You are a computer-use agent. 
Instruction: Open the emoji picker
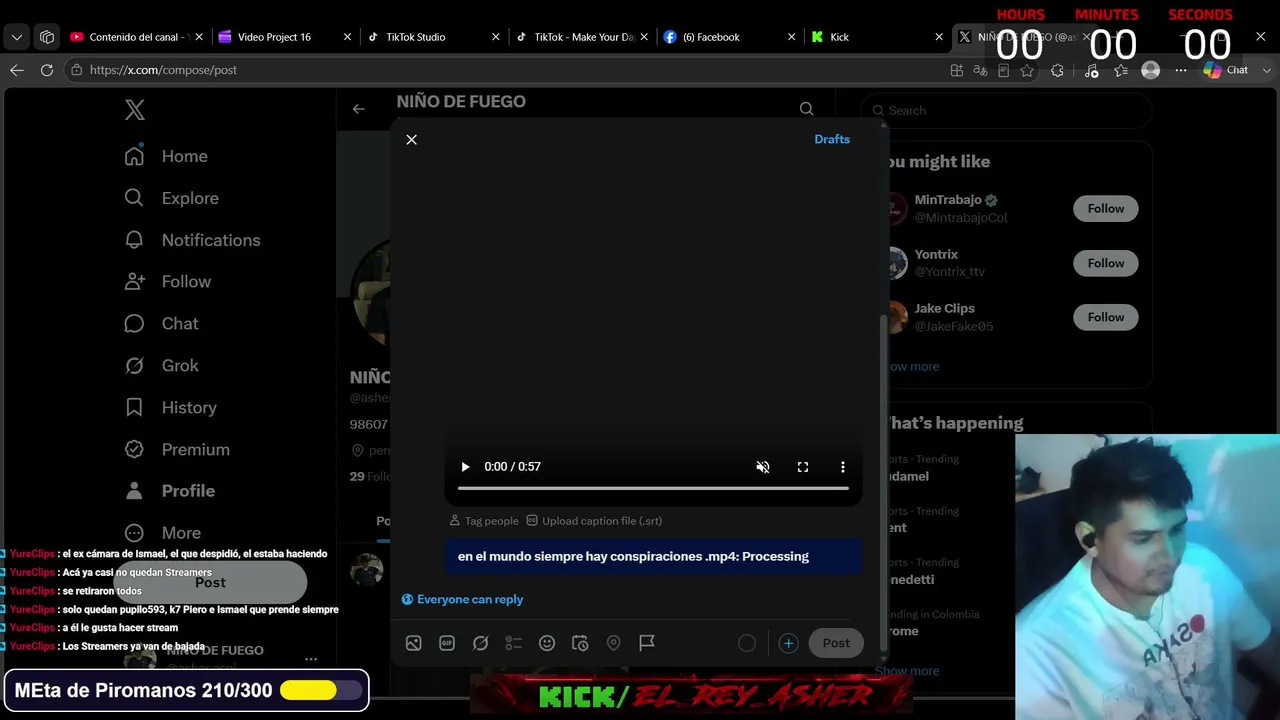click(547, 643)
